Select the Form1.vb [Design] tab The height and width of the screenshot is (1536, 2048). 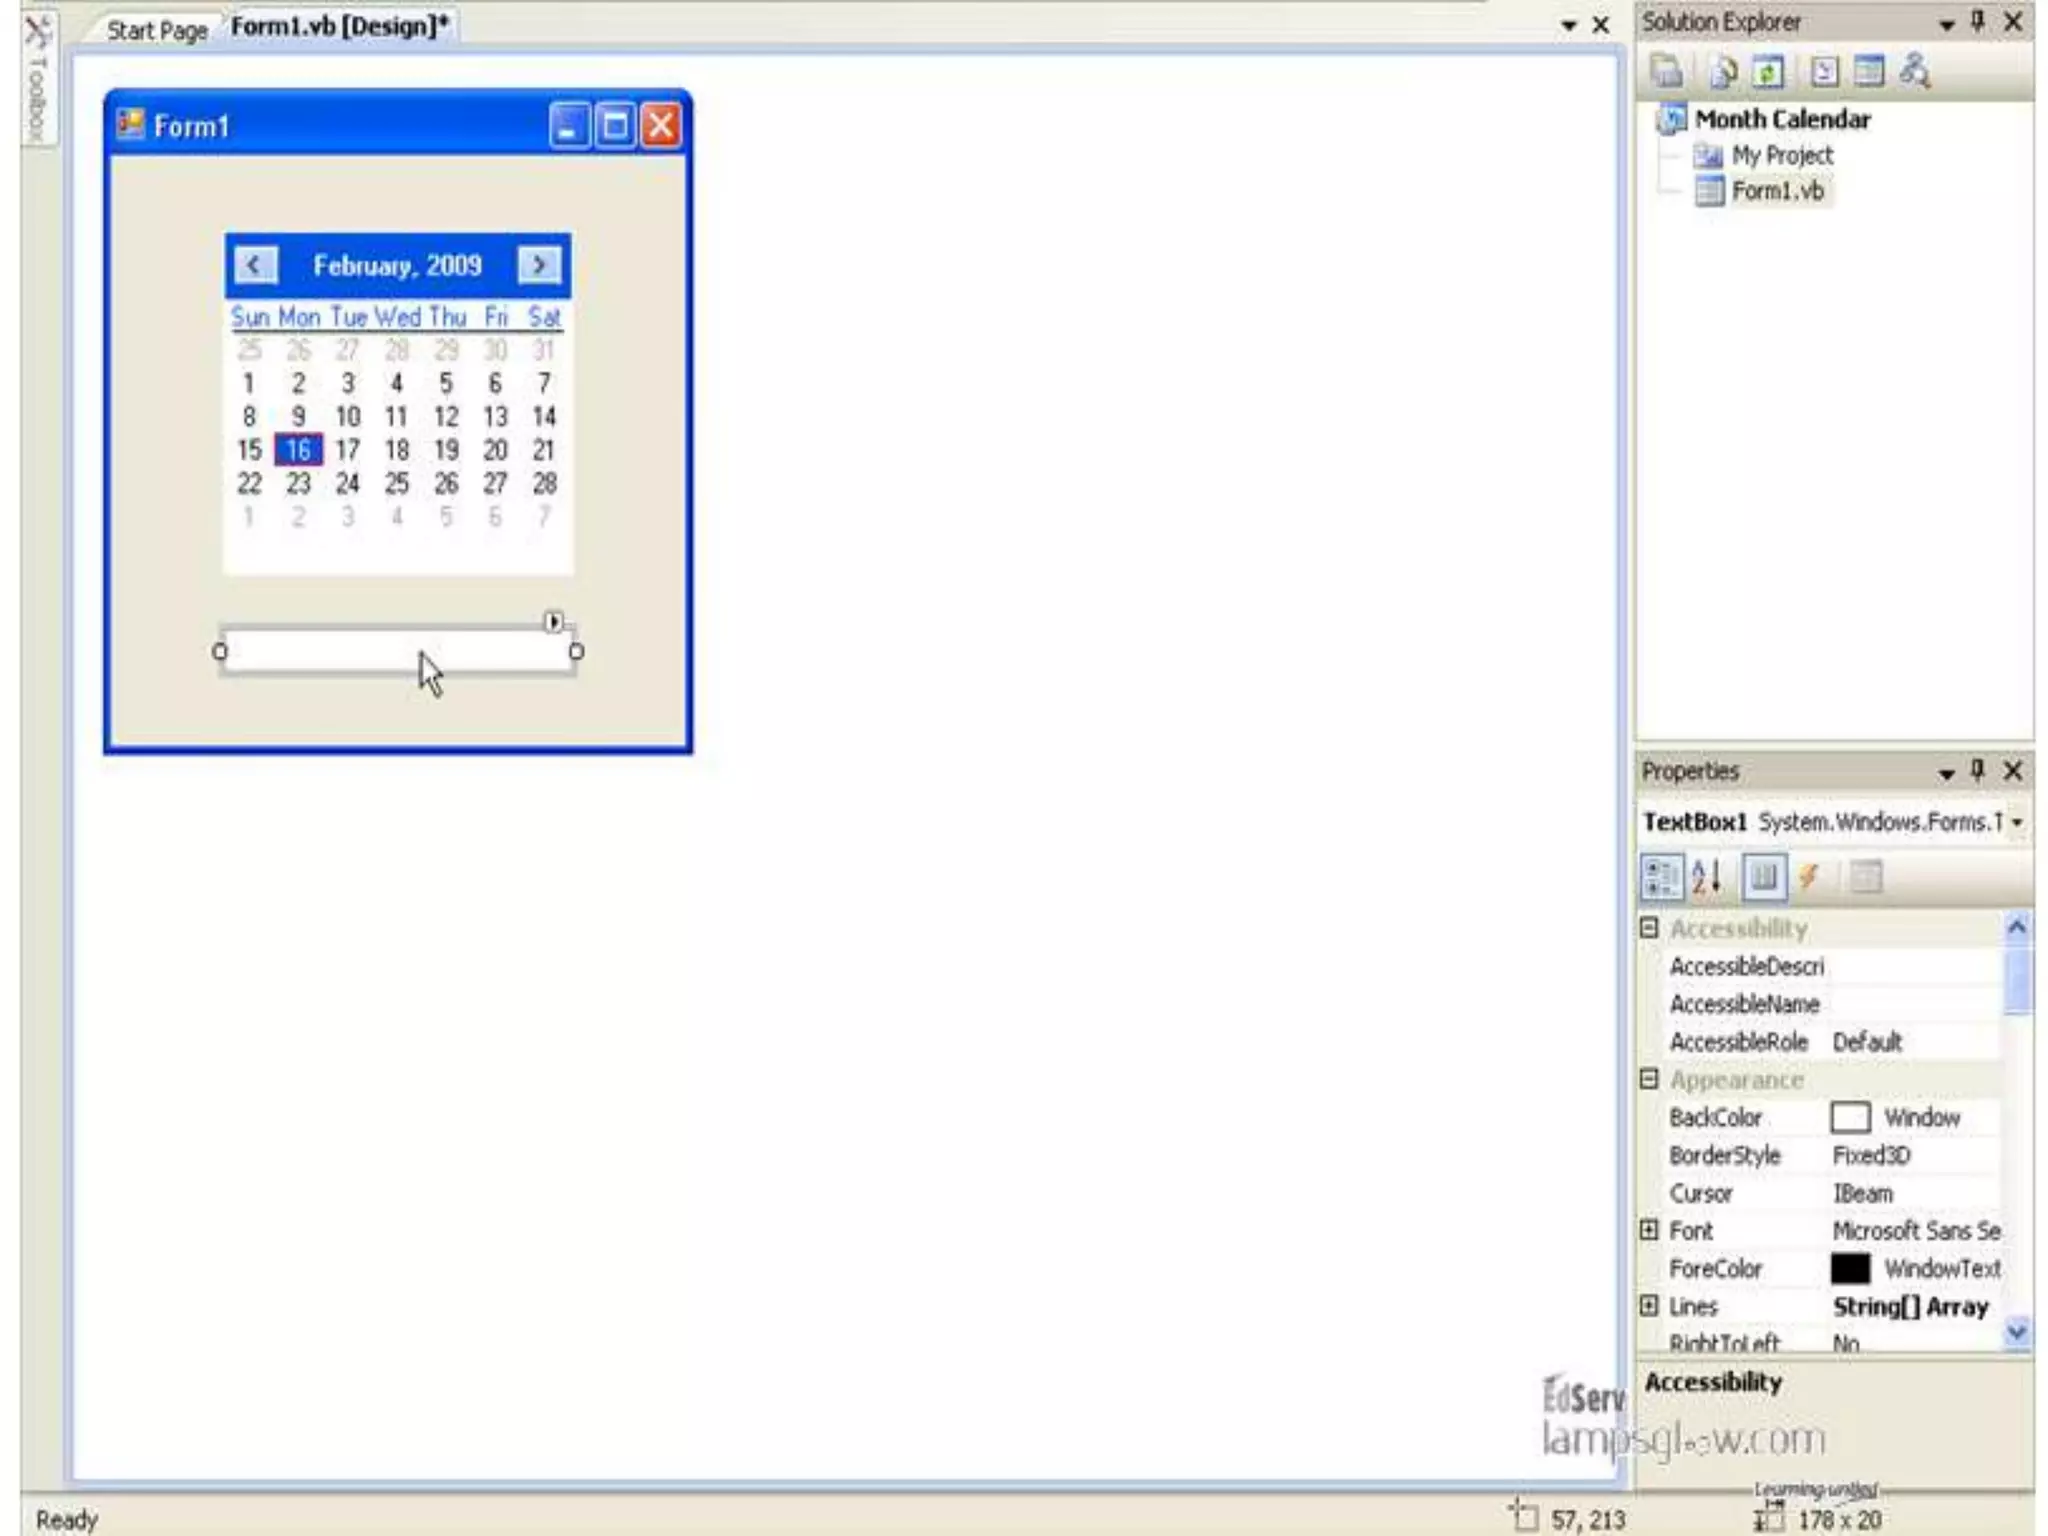(x=339, y=26)
